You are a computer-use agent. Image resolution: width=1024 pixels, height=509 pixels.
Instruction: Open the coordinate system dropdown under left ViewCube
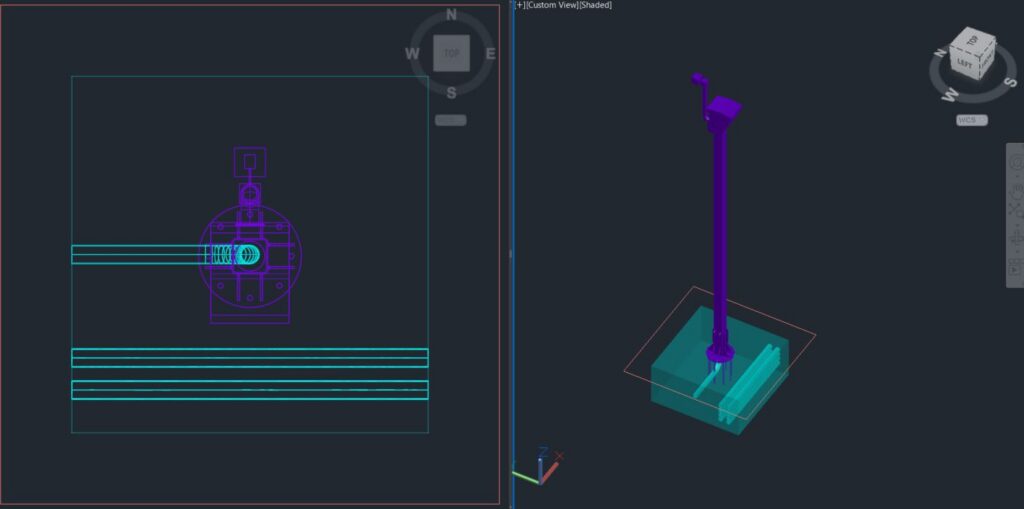(x=451, y=120)
